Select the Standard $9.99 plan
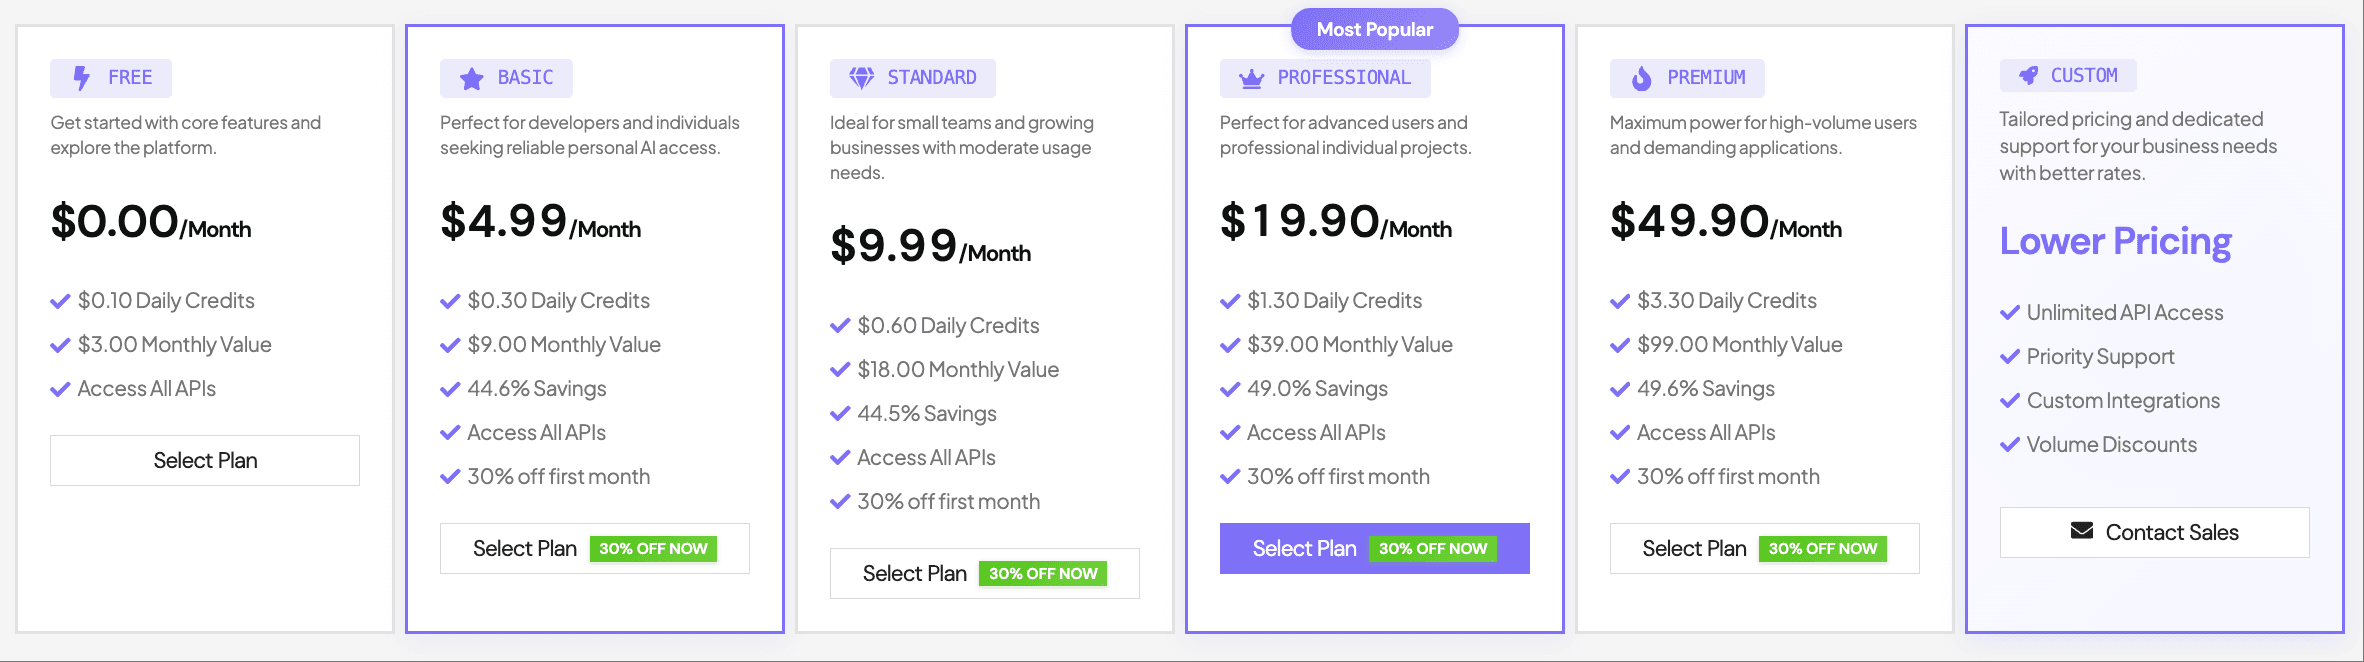This screenshot has height=662, width=2364. (915, 573)
